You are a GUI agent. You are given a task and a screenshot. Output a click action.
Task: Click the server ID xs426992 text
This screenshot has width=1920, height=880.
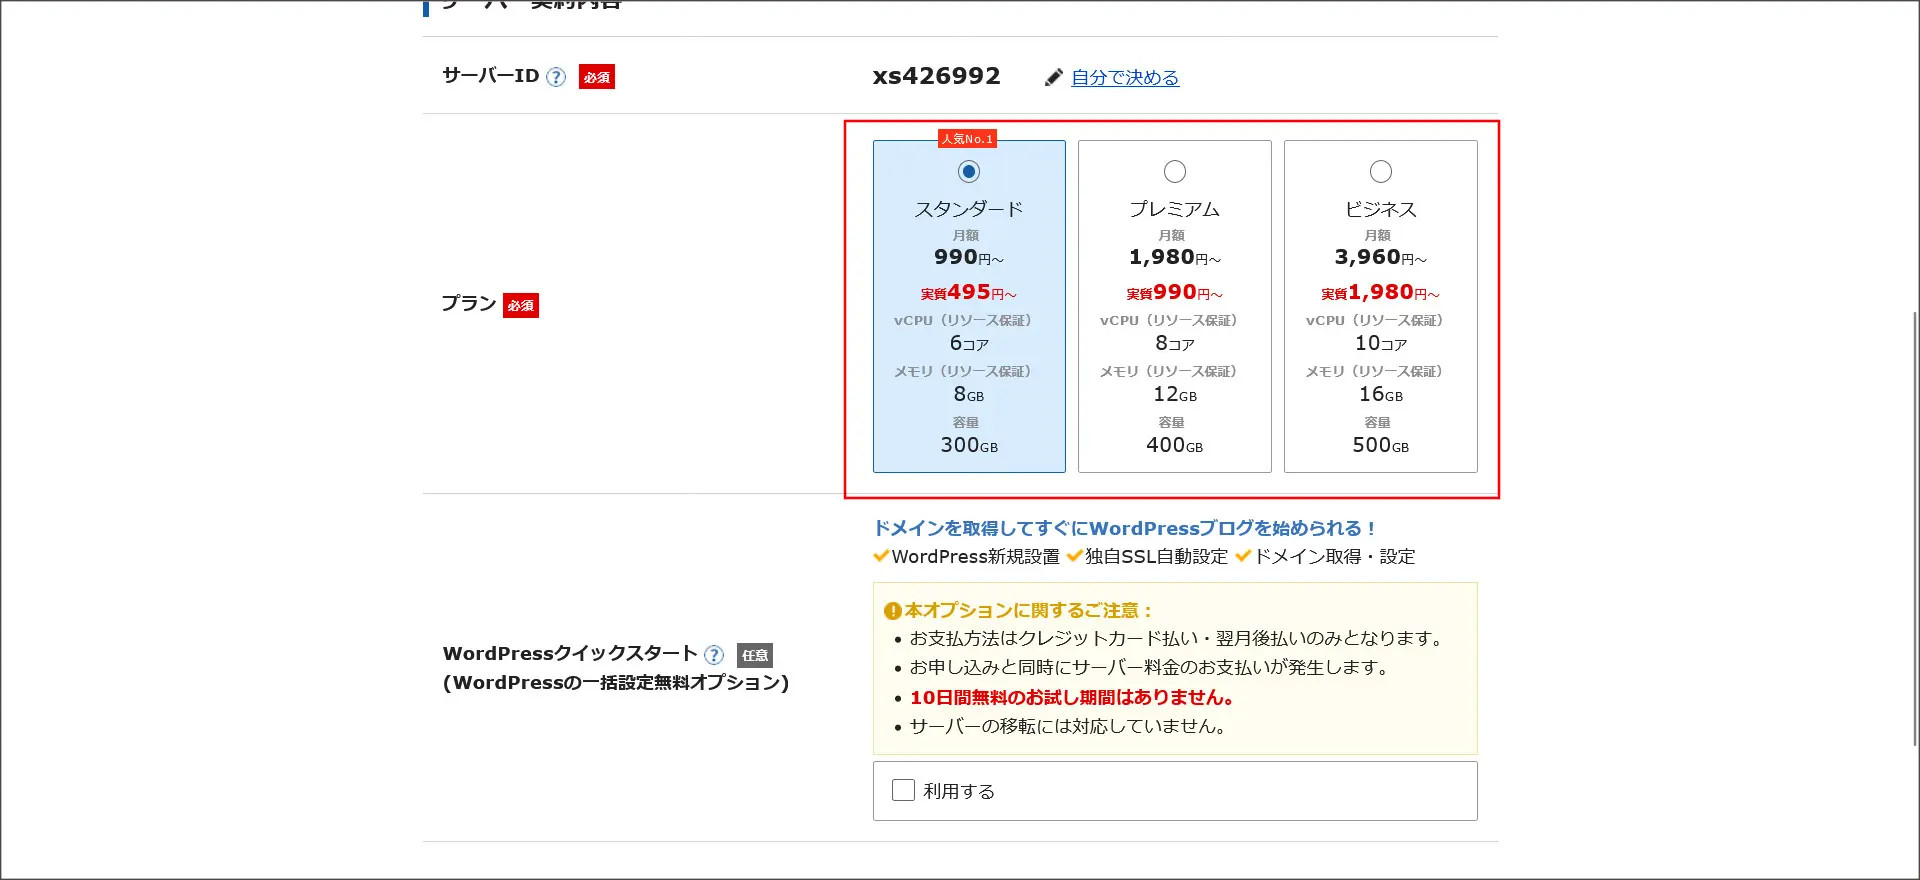pos(936,76)
